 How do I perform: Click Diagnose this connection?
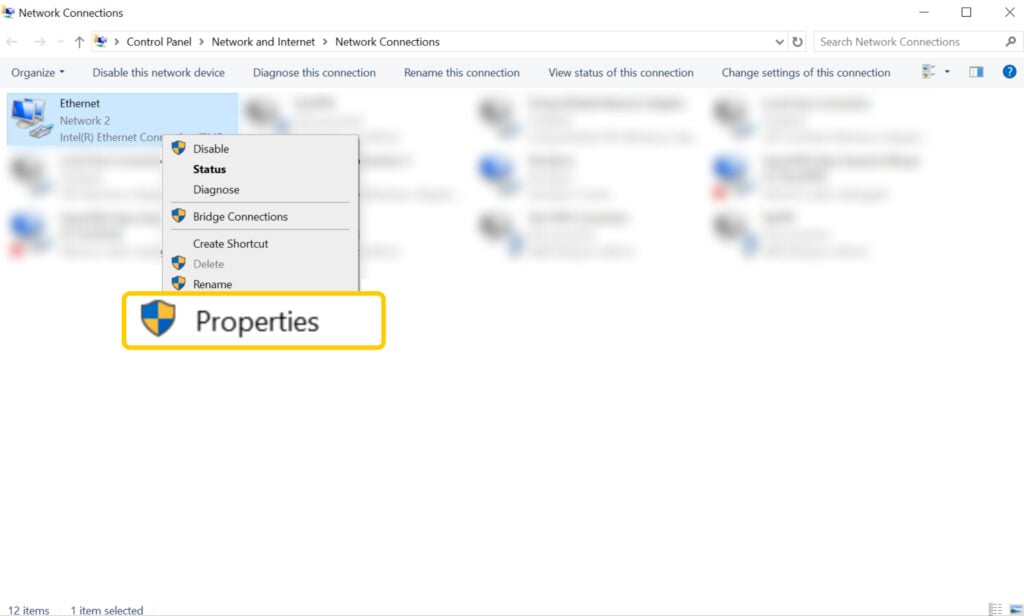pyautogui.click(x=315, y=71)
